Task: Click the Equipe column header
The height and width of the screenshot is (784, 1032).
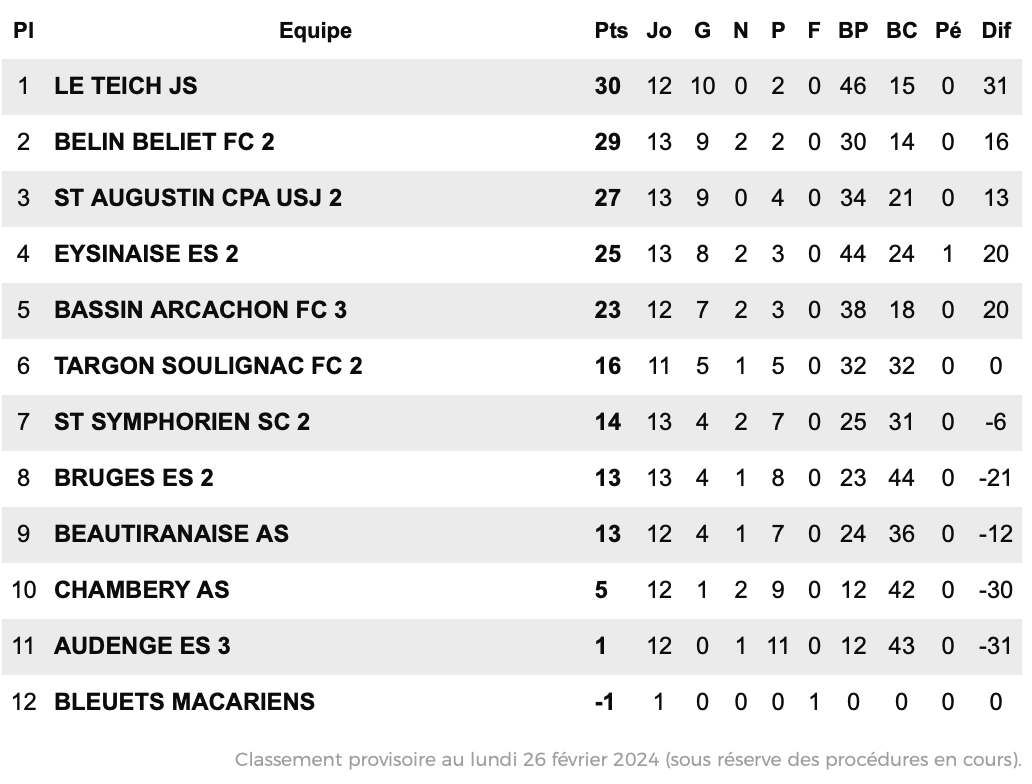Action: point(315,31)
